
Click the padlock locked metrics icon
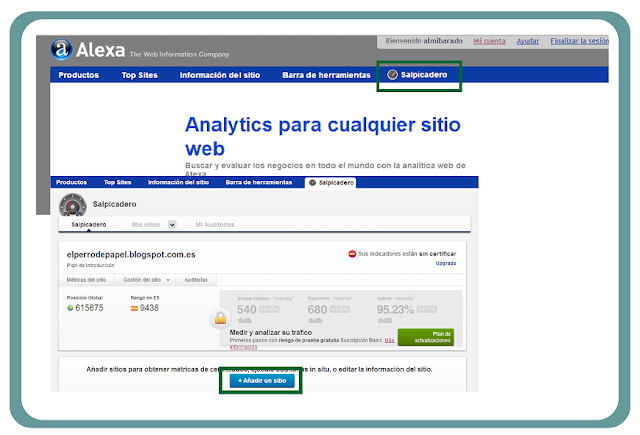(x=220, y=317)
